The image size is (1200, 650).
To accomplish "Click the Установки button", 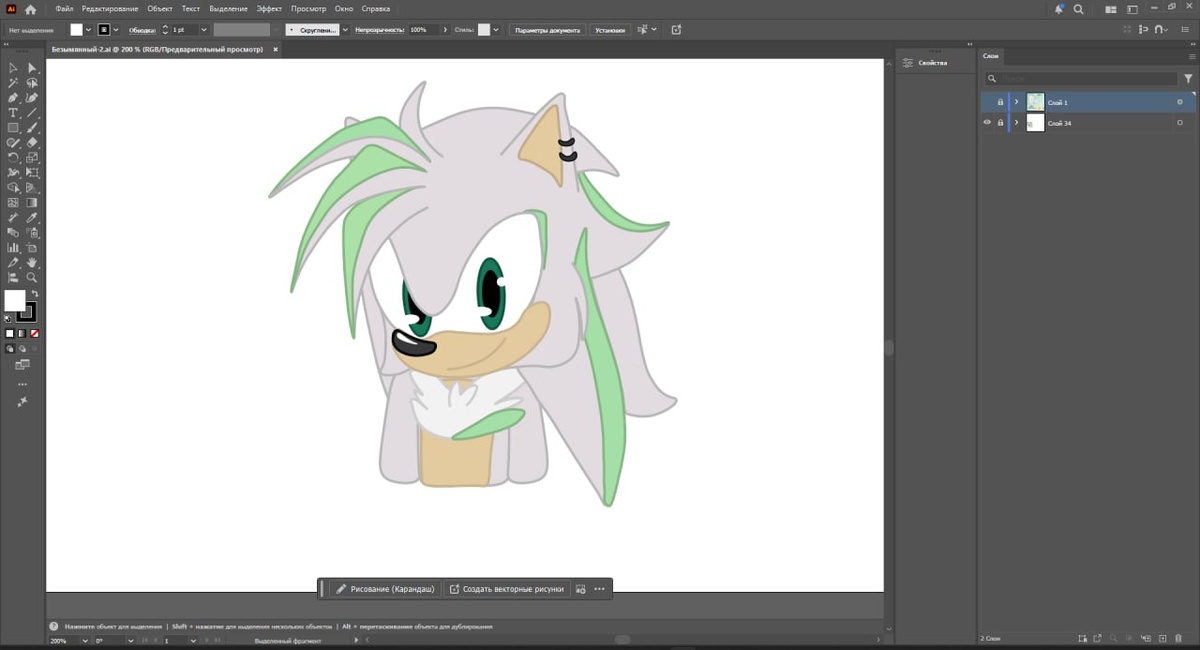I will (610, 30).
